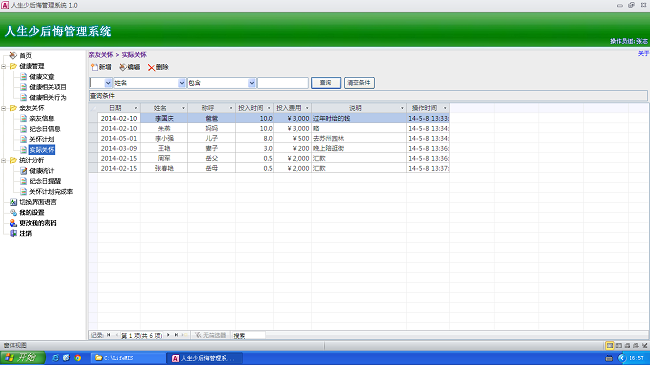Open 我的设置 my settings icon

pos(13,212)
